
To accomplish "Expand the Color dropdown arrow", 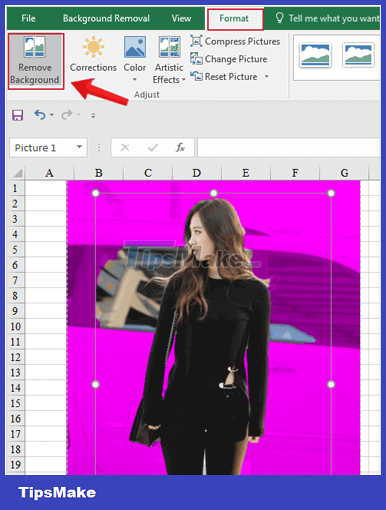I will pyautogui.click(x=135, y=79).
